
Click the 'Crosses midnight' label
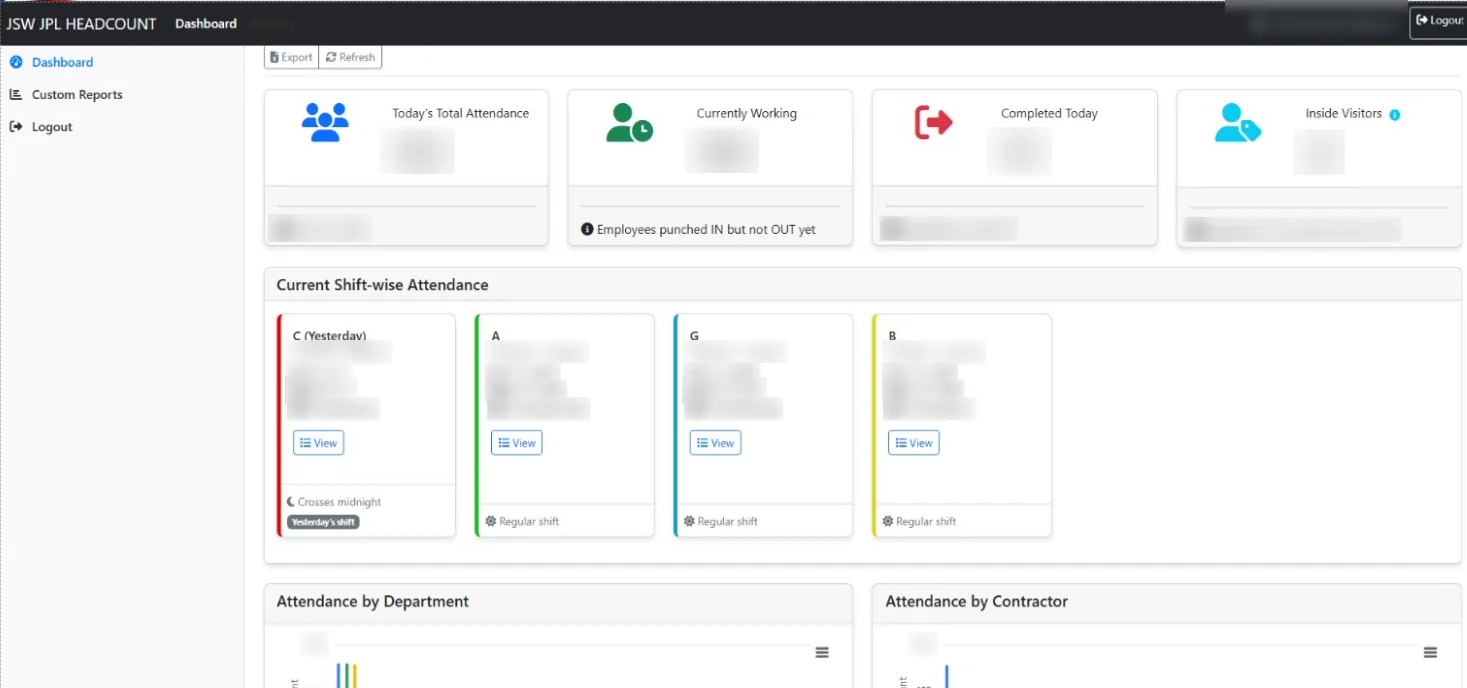pyautogui.click(x=339, y=502)
